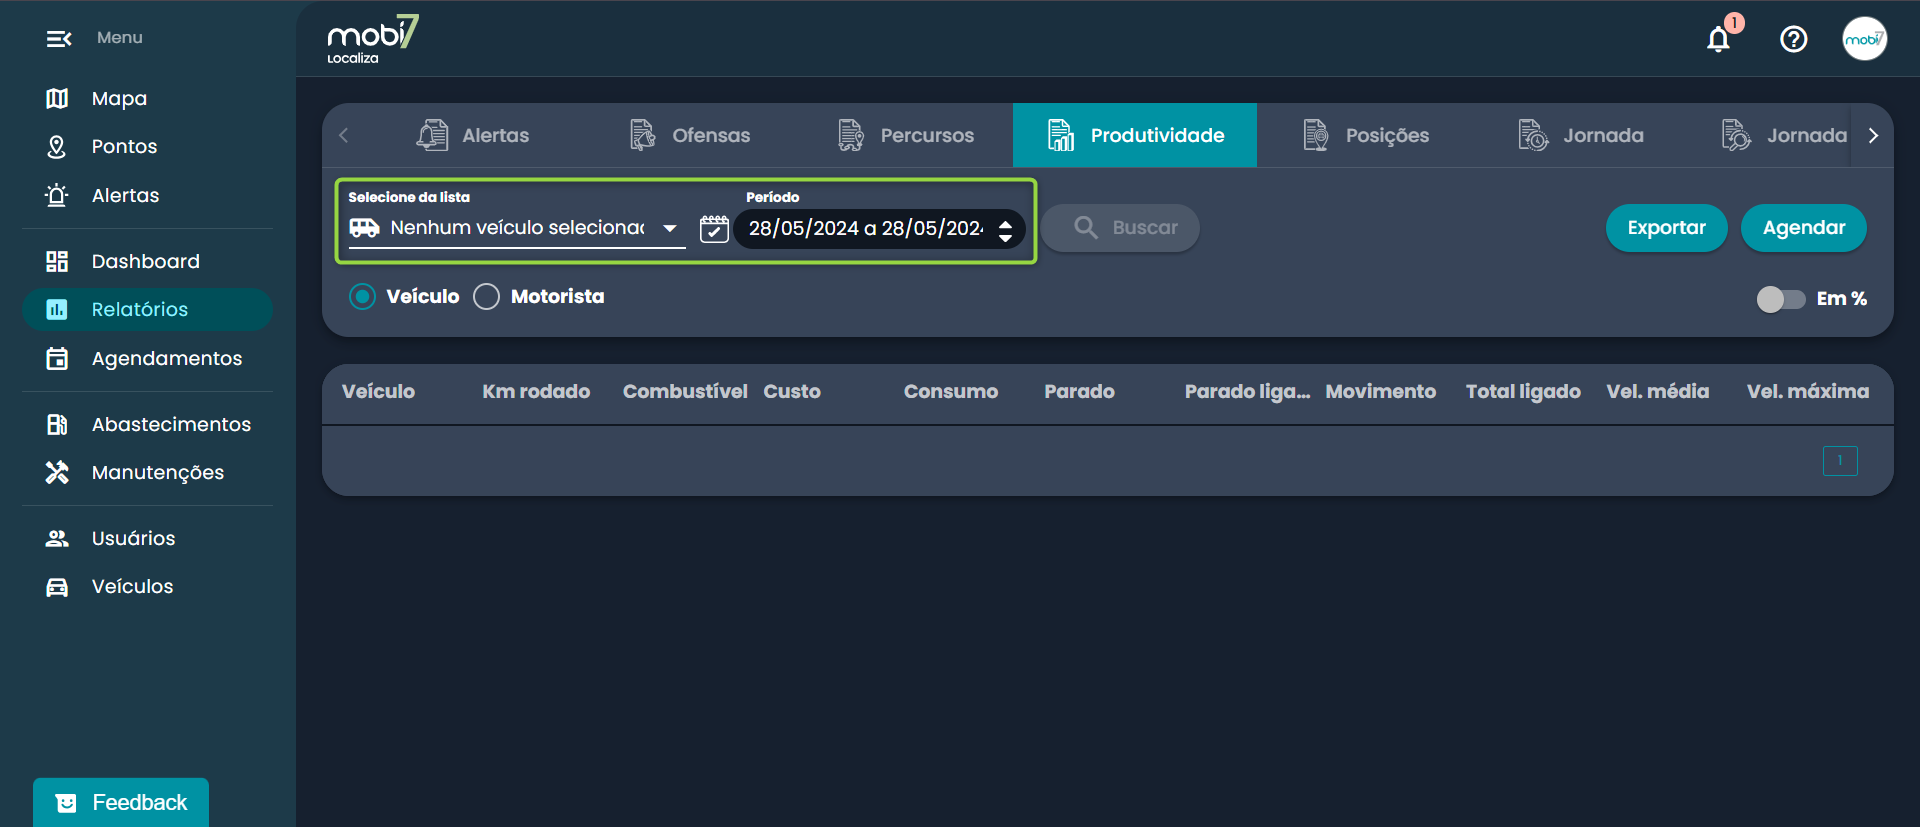Switch to the Posições tab
Screen dimensions: 1920x827
[1366, 135]
